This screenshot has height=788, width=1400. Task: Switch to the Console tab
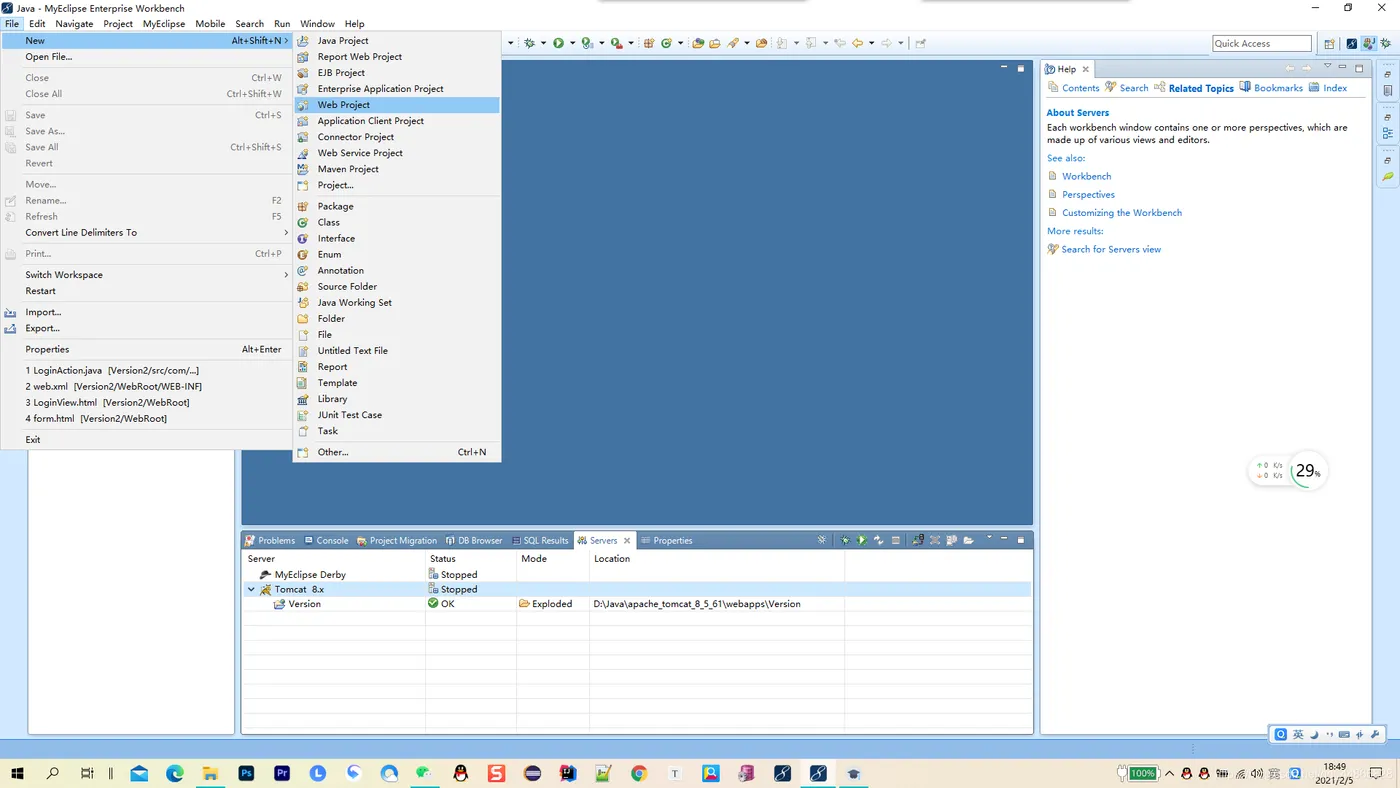[326, 540]
